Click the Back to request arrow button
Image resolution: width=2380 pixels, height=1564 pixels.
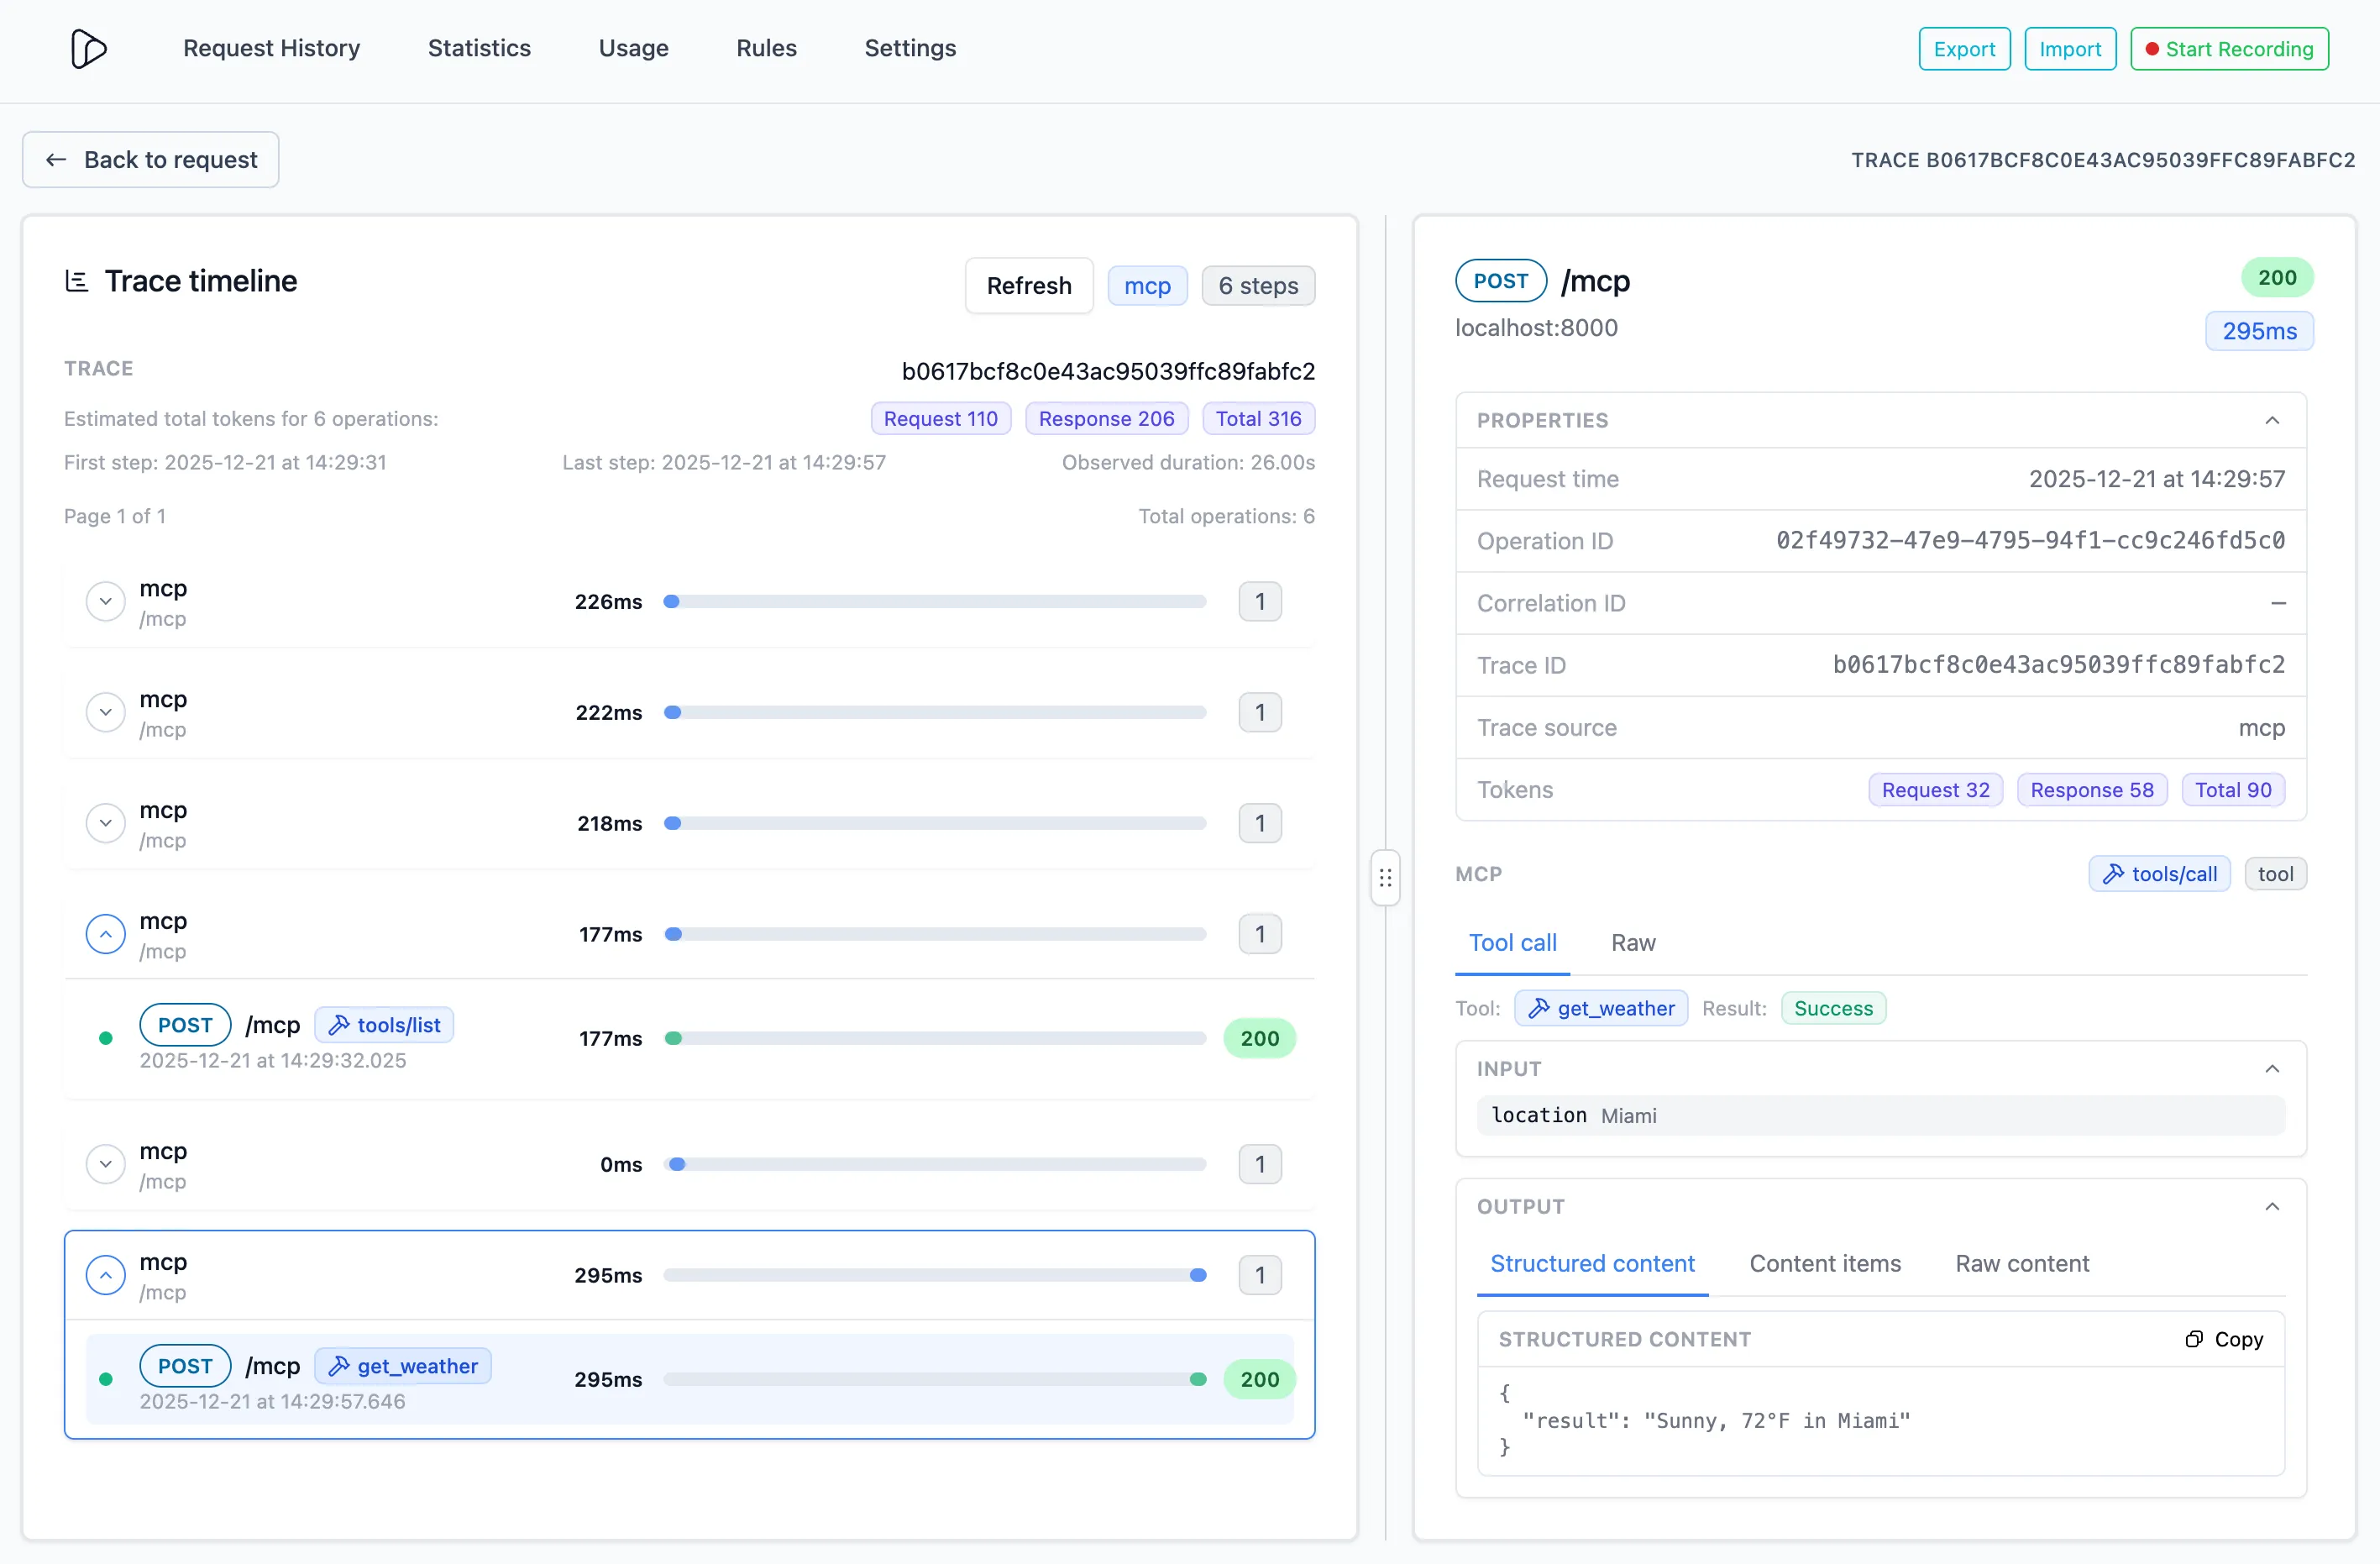(x=151, y=160)
